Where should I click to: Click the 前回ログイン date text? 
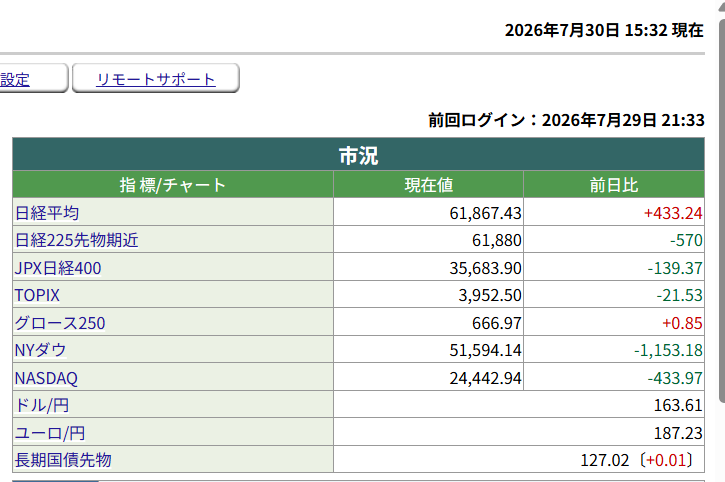[566, 120]
